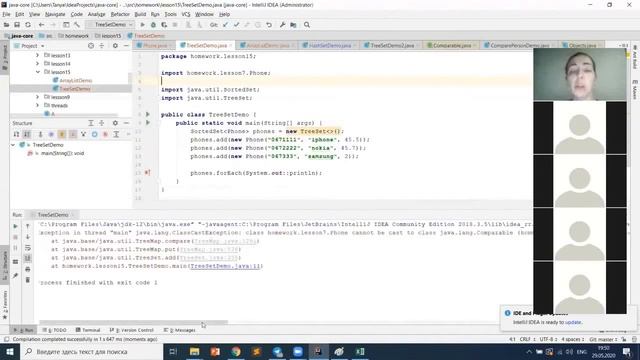Pin the Run tab with the pin icon

coord(16,276)
